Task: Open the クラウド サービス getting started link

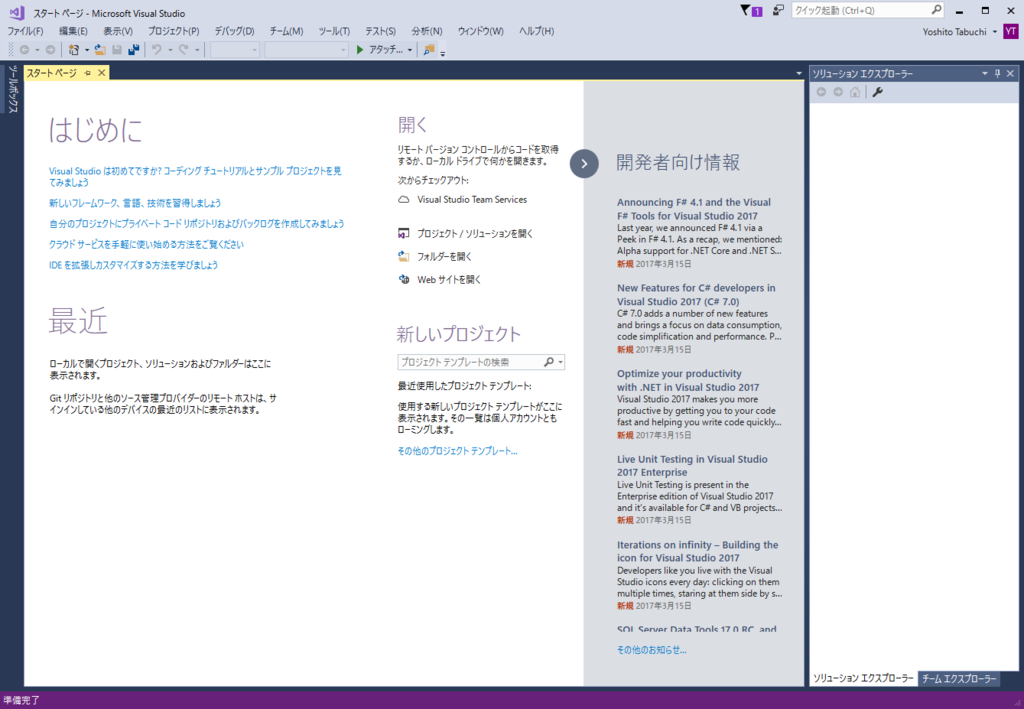Action: (146, 244)
